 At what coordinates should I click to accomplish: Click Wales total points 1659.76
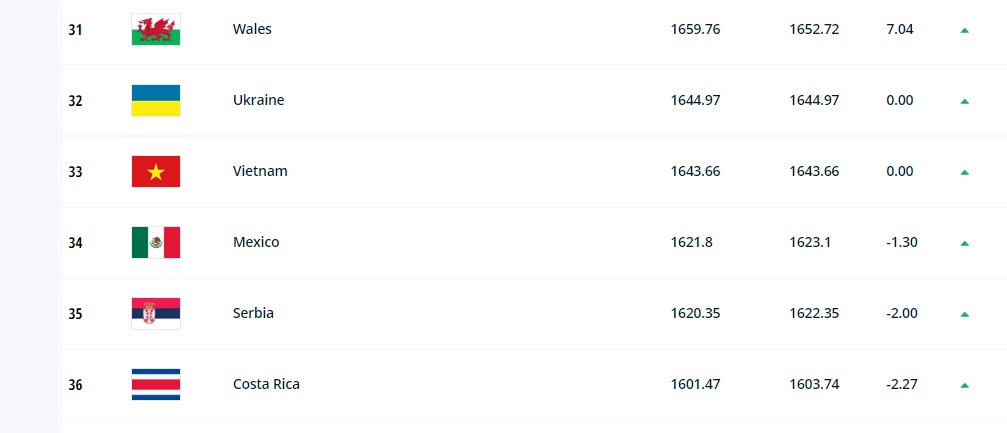point(695,29)
